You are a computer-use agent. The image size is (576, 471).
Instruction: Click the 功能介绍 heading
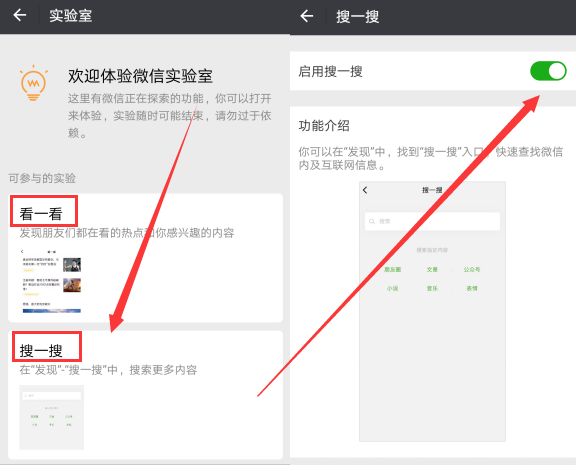click(x=324, y=126)
